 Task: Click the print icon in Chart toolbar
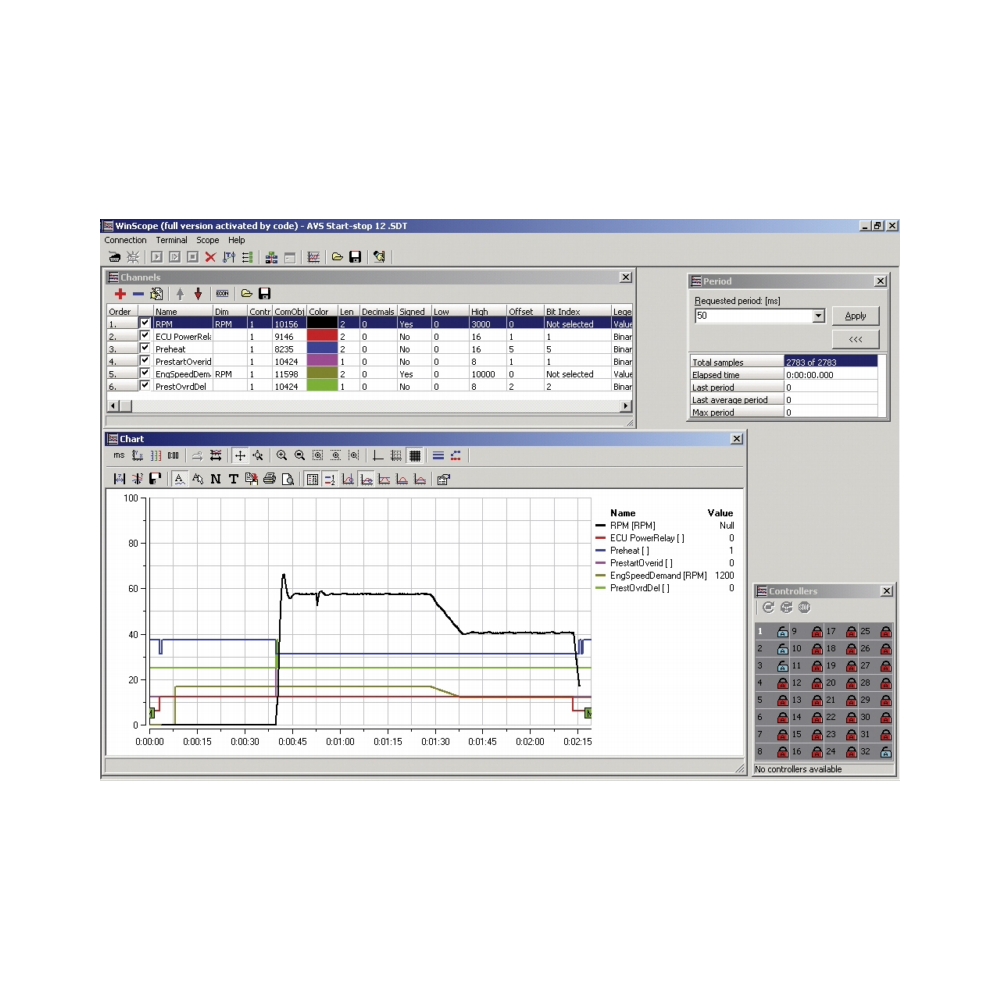coord(269,479)
